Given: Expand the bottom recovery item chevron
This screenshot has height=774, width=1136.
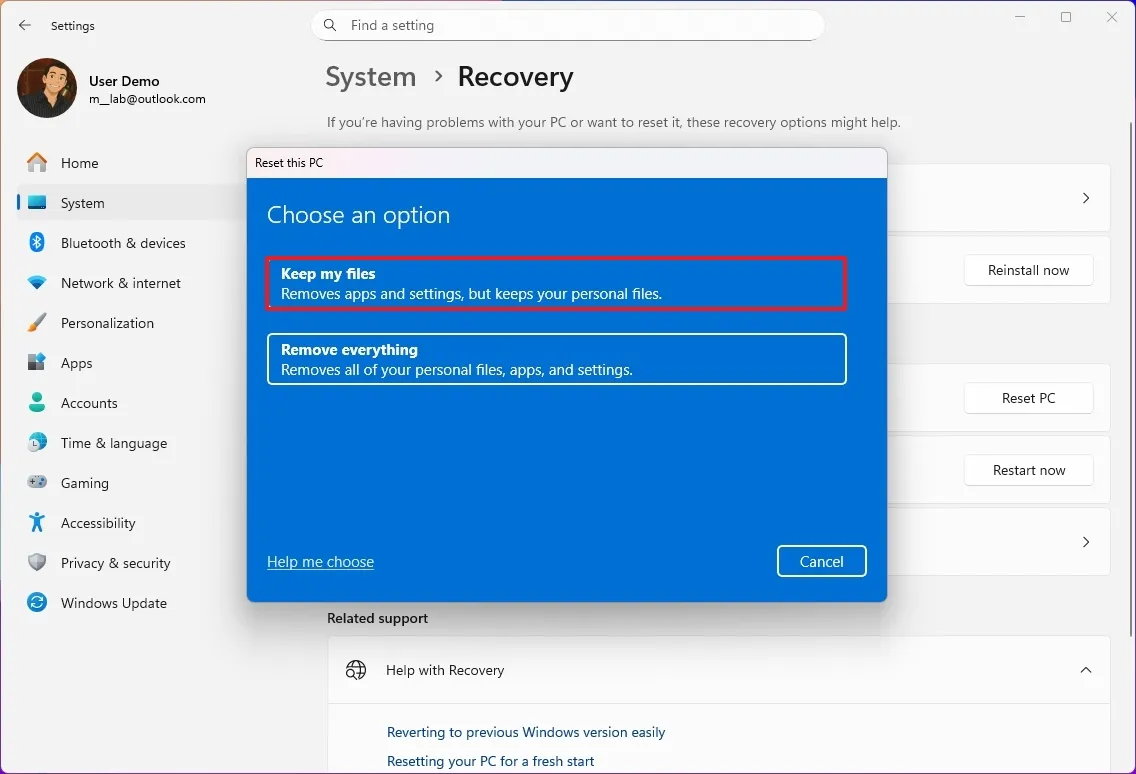Looking at the screenshot, I should (1086, 541).
